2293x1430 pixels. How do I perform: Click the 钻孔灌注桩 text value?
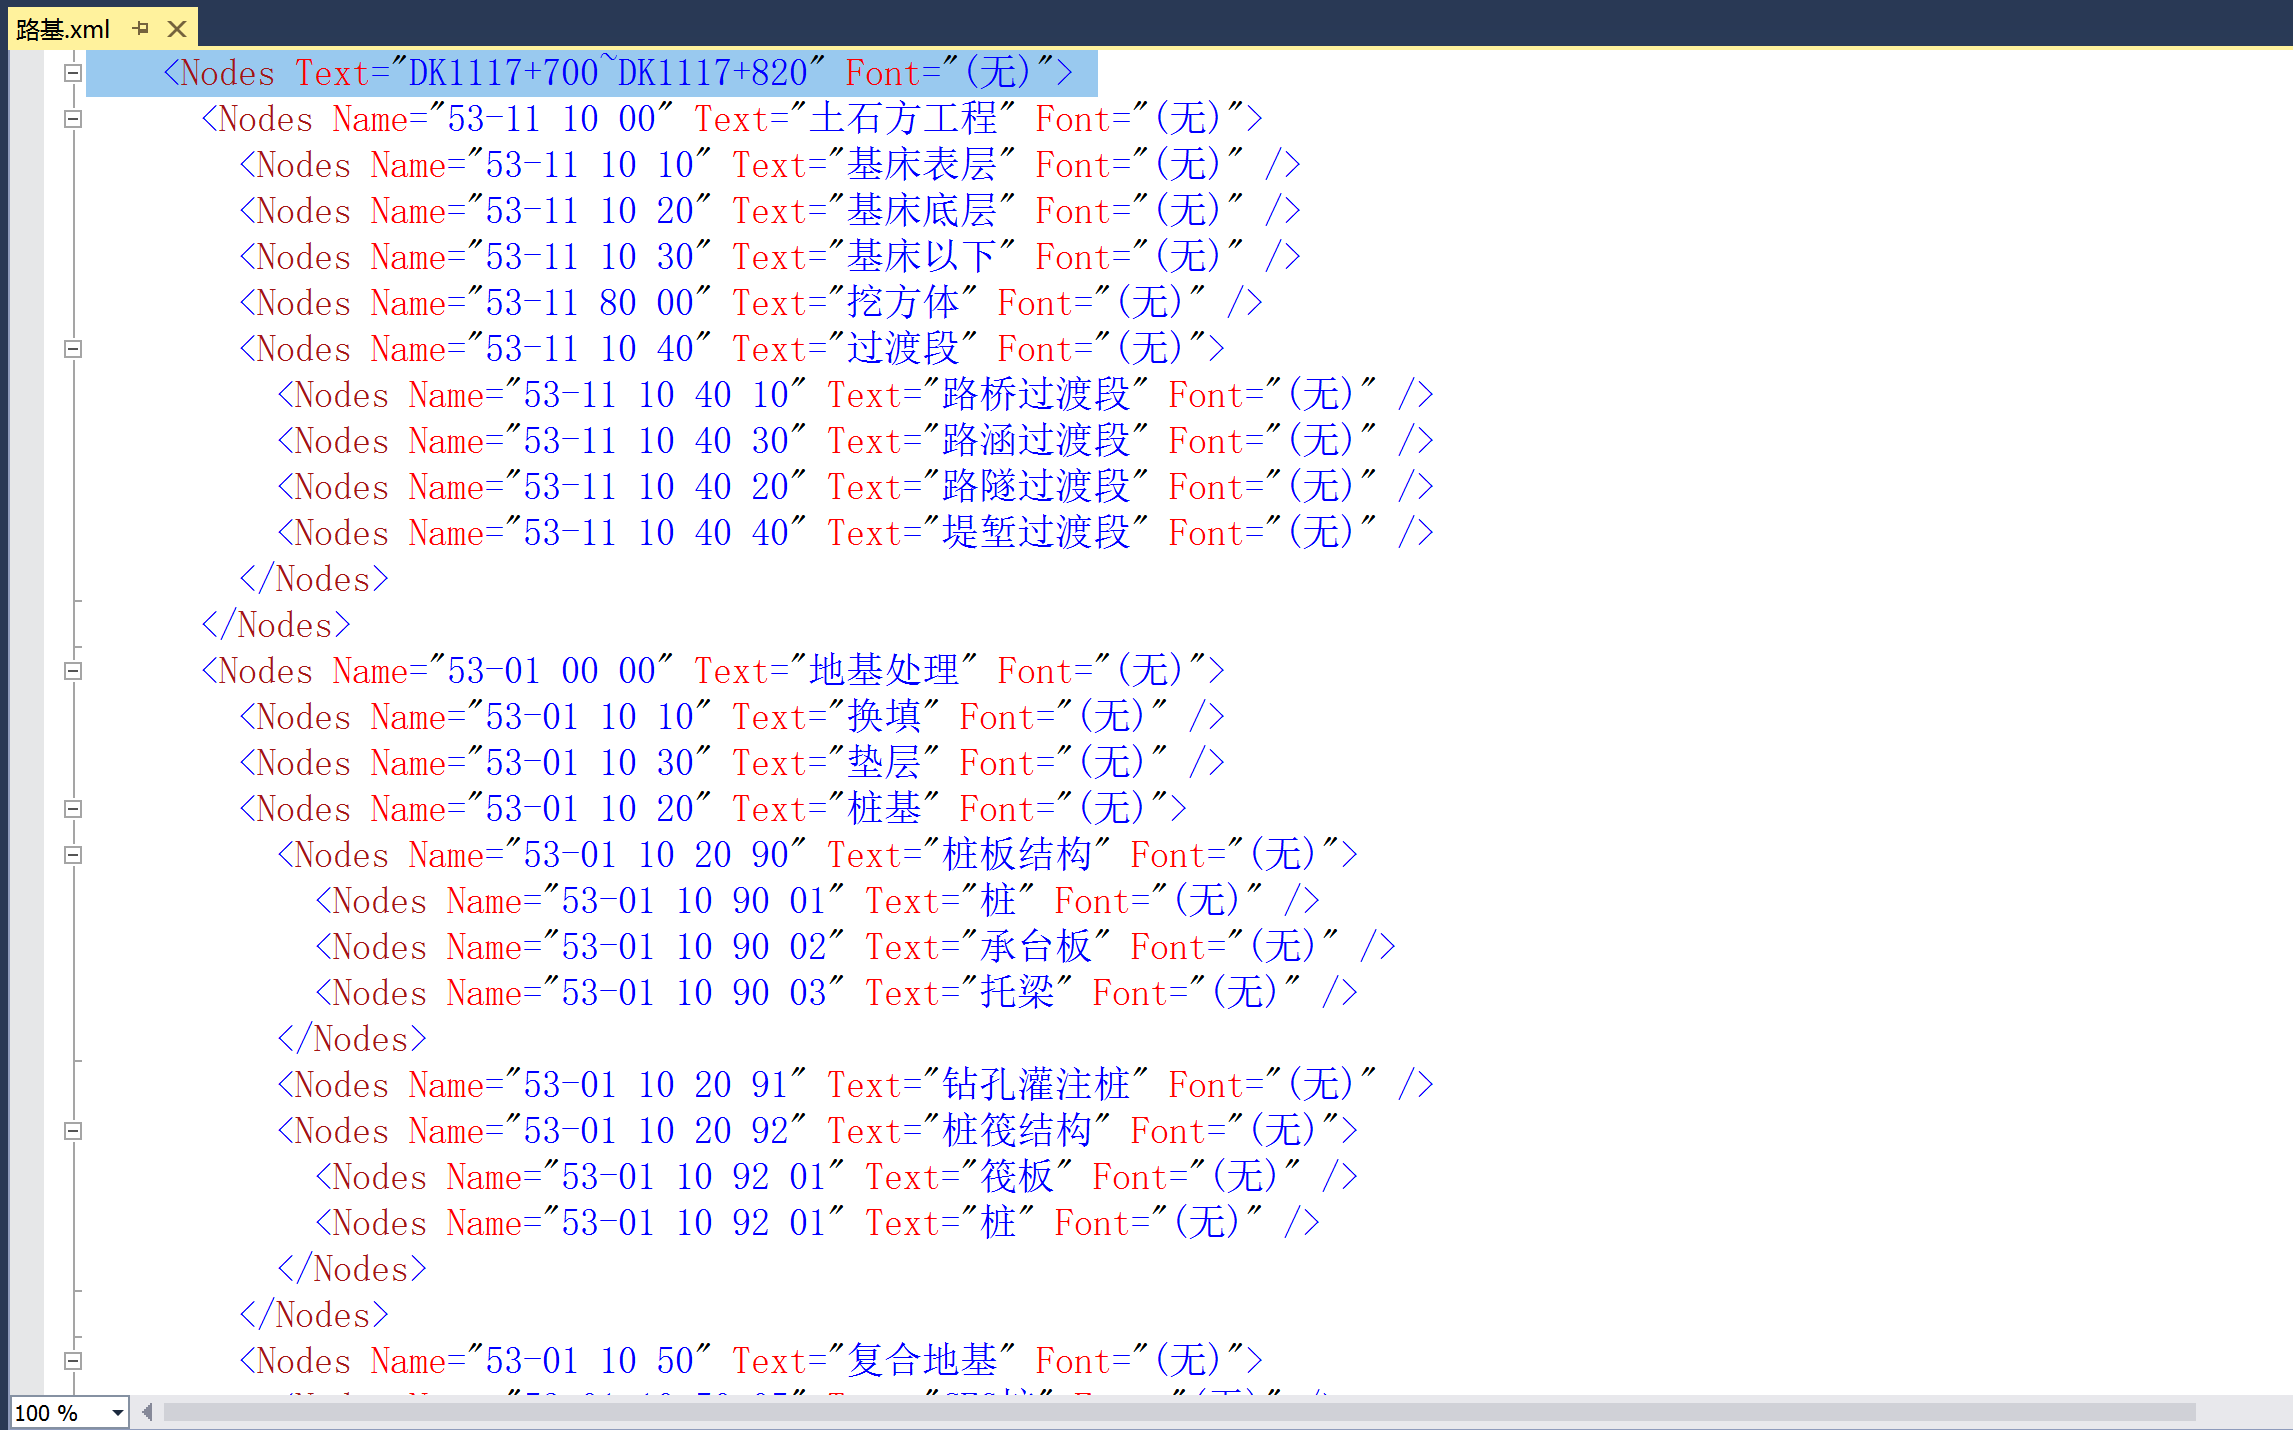[x=1035, y=1085]
